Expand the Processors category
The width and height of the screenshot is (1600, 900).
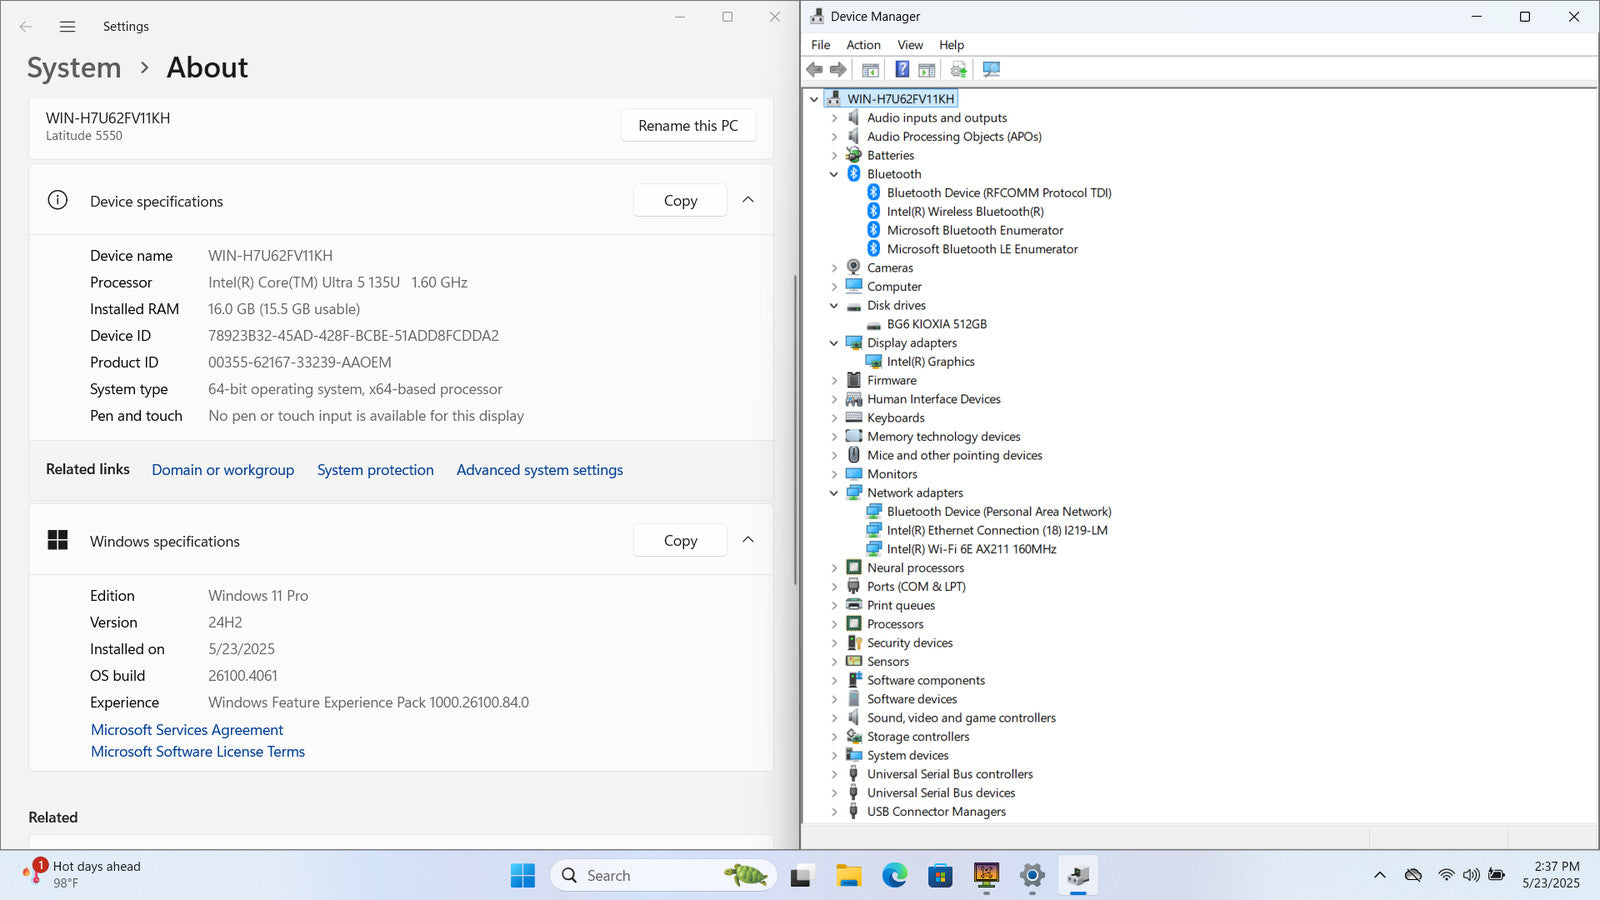[834, 624]
